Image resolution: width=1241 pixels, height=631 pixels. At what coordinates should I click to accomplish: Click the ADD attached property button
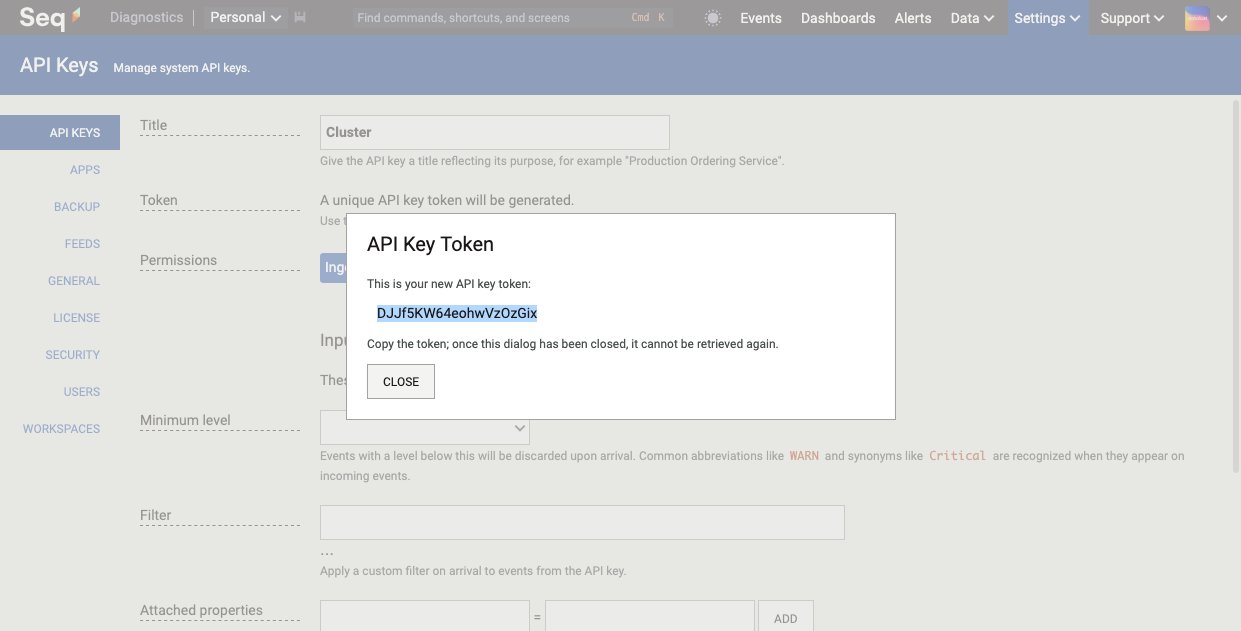tap(786, 616)
